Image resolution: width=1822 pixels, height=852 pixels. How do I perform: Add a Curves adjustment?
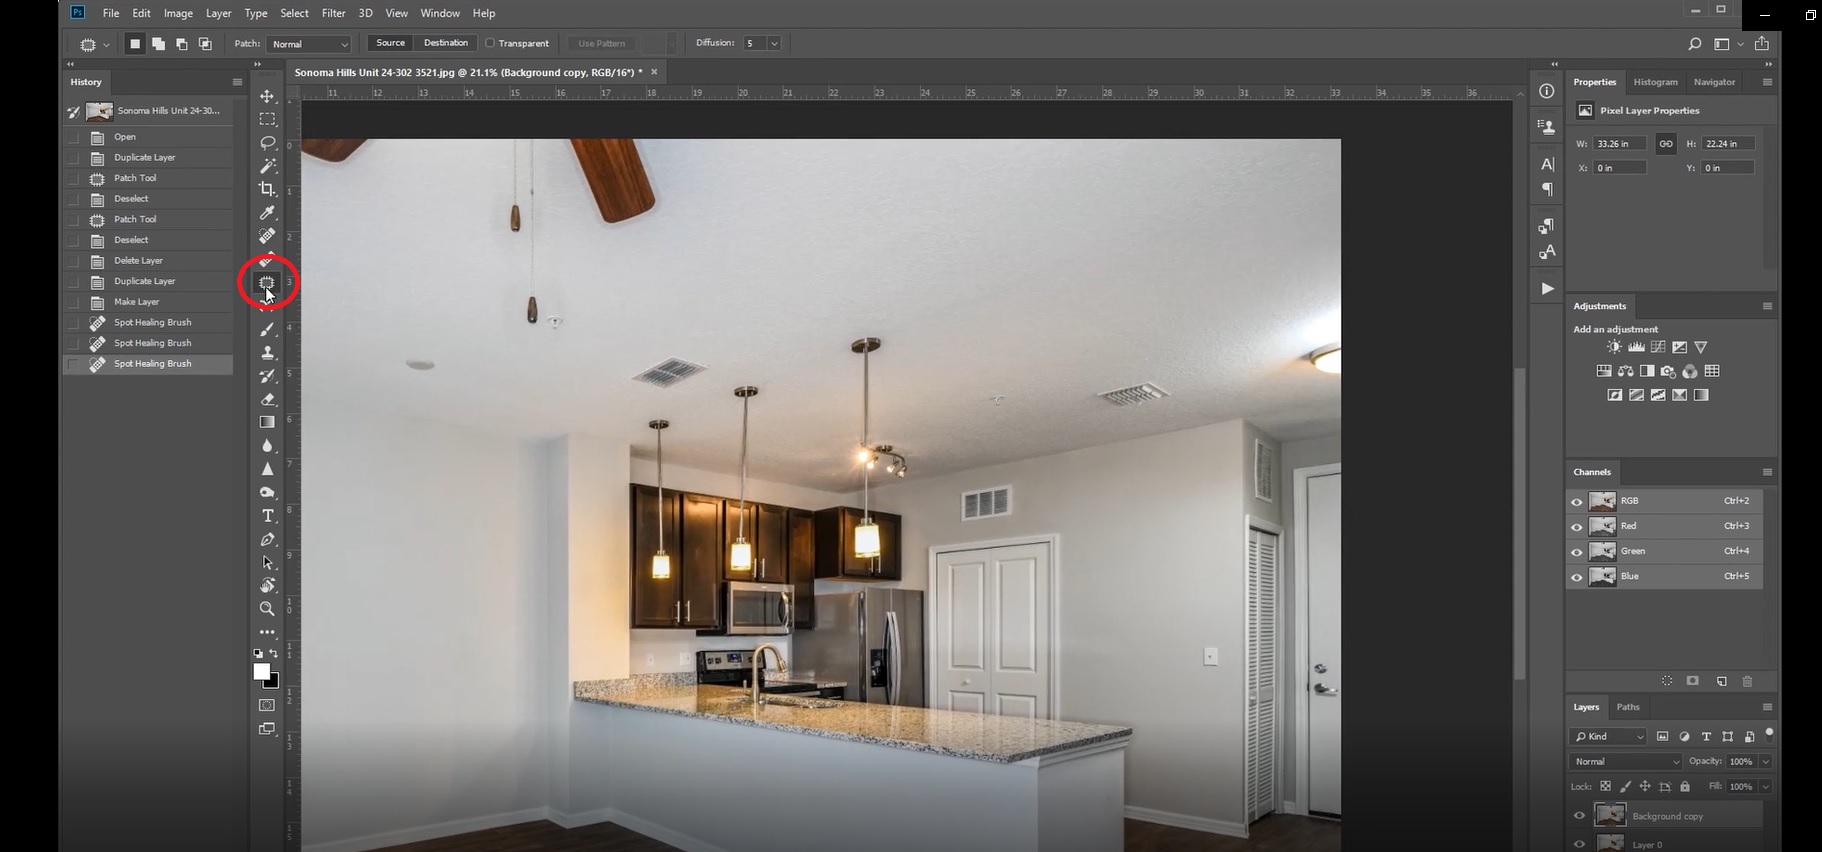pyautogui.click(x=1658, y=347)
